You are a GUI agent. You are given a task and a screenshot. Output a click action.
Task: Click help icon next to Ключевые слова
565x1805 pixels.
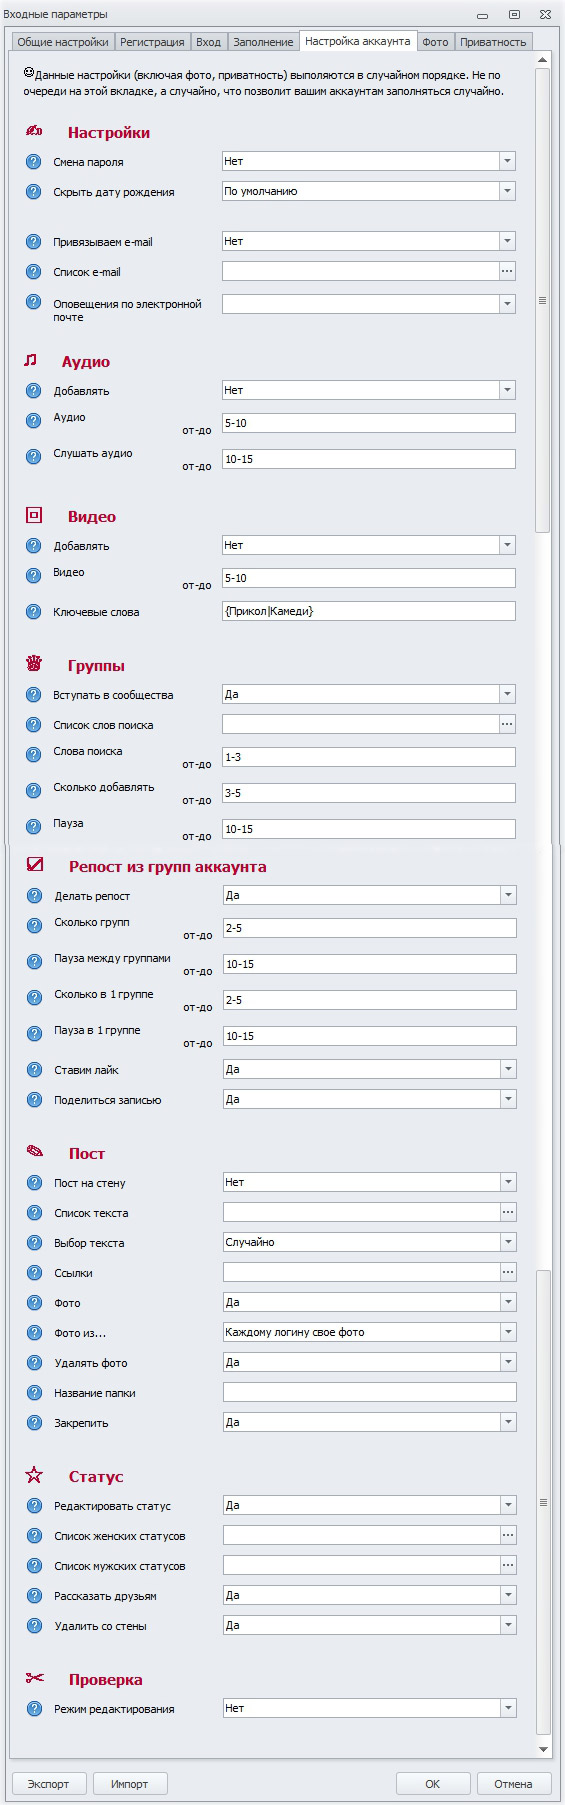click(33, 612)
